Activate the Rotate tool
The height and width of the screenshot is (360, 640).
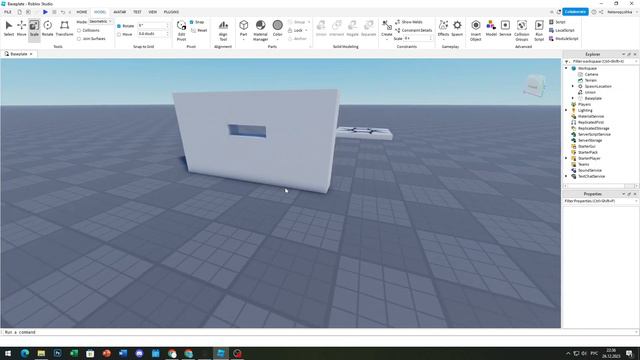click(47, 28)
